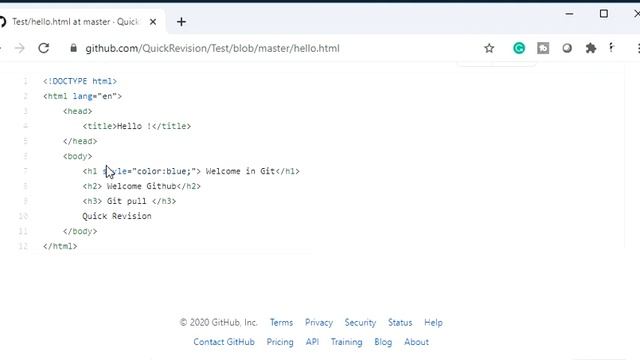This screenshot has width=640, height=360.
Task: Click the opening <head> tag line
Action: pos(78,111)
